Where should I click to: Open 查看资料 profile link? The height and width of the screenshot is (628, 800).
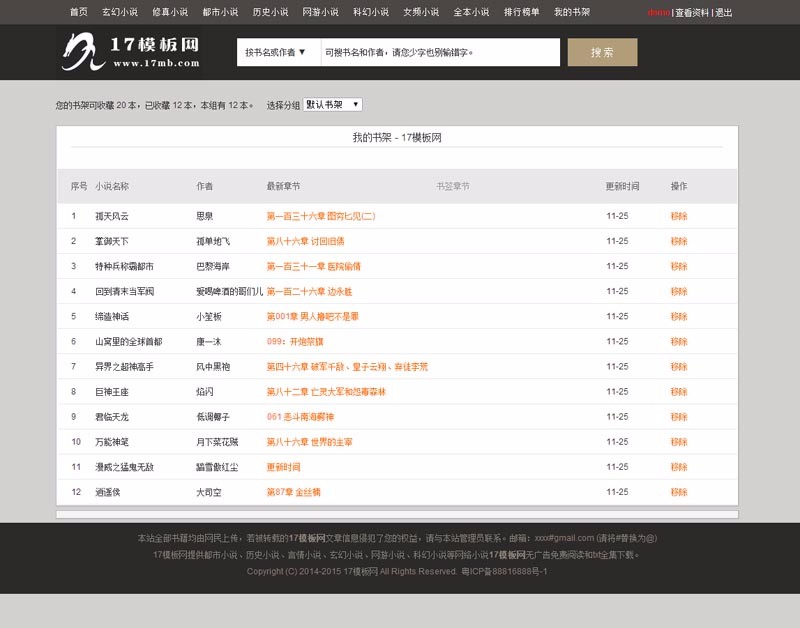[692, 12]
